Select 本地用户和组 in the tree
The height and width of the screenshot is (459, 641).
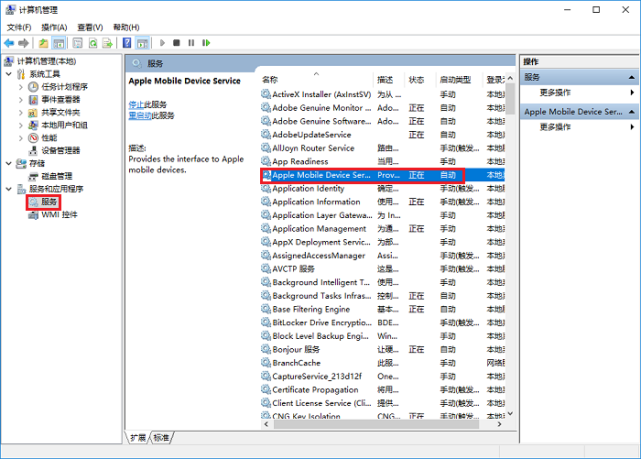click(64, 125)
